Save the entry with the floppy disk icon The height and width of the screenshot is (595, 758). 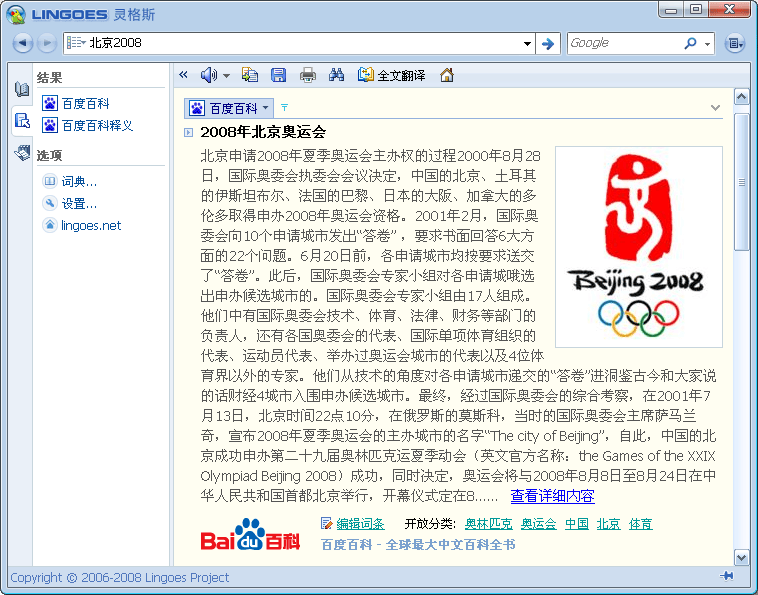coord(278,75)
